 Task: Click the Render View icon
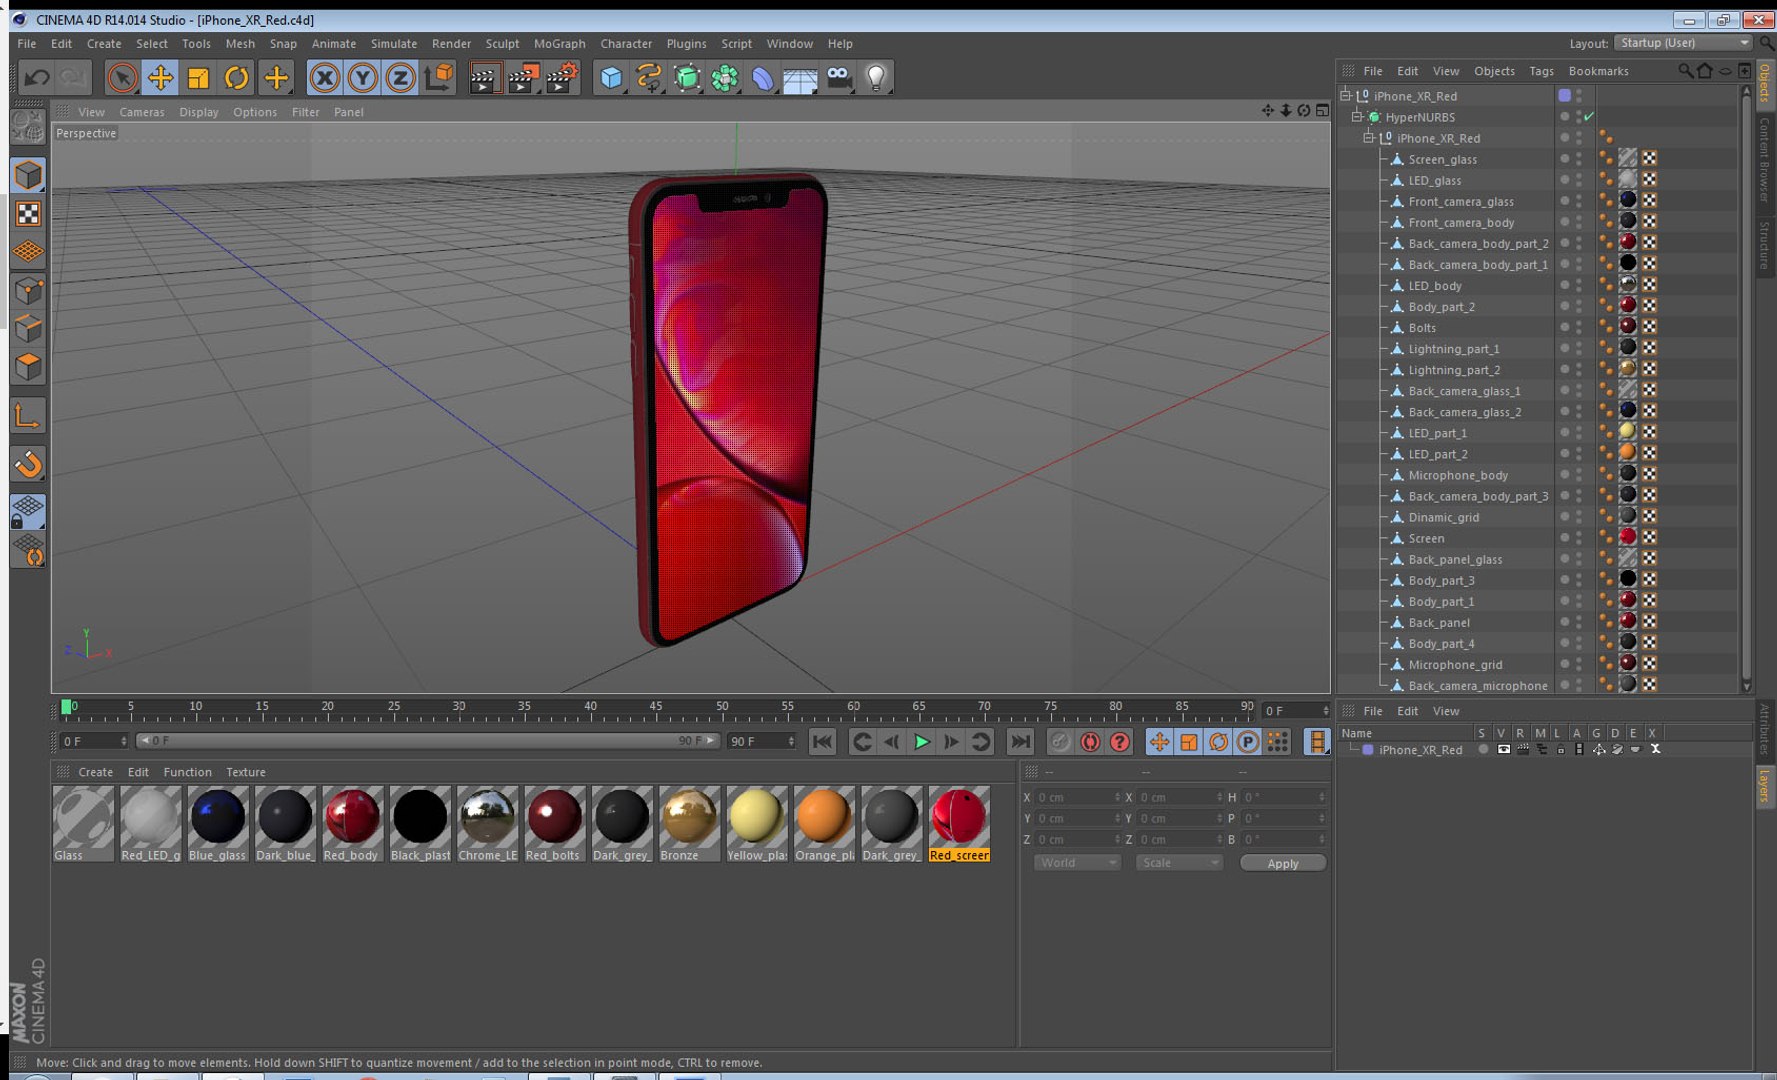coord(483,77)
